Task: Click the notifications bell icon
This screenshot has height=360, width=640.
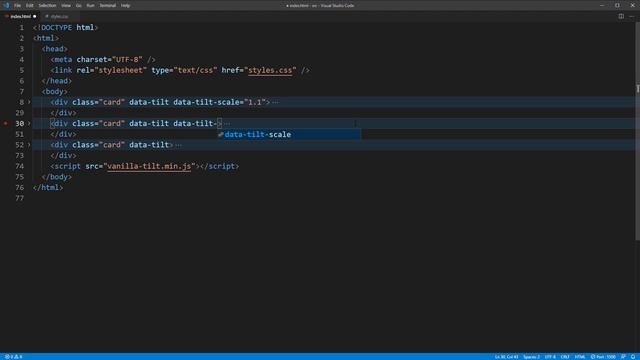Action: 633,357
